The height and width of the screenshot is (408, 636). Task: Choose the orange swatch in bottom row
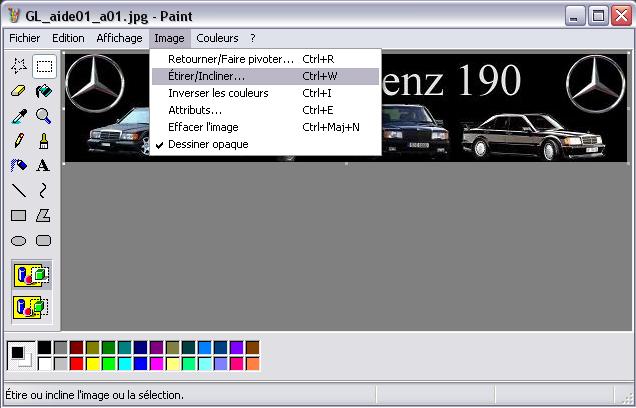coord(253,364)
